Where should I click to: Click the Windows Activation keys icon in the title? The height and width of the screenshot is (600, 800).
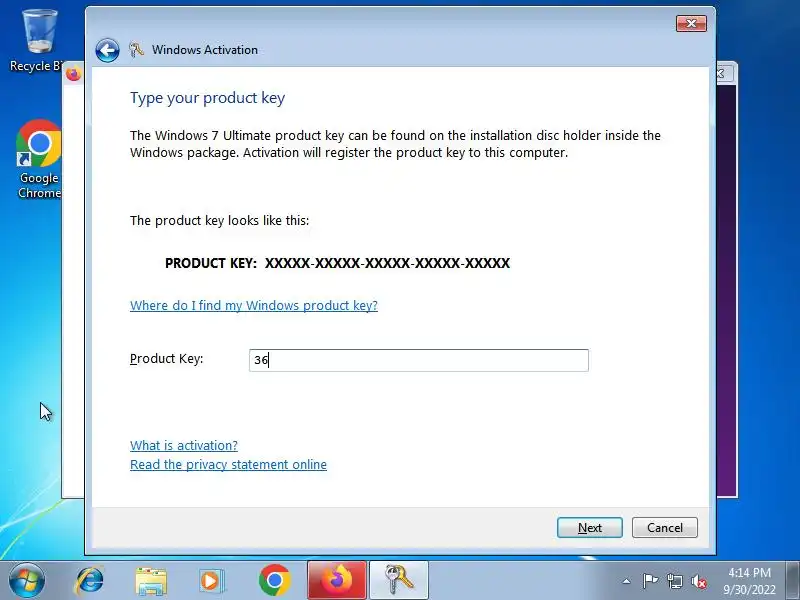click(x=136, y=49)
